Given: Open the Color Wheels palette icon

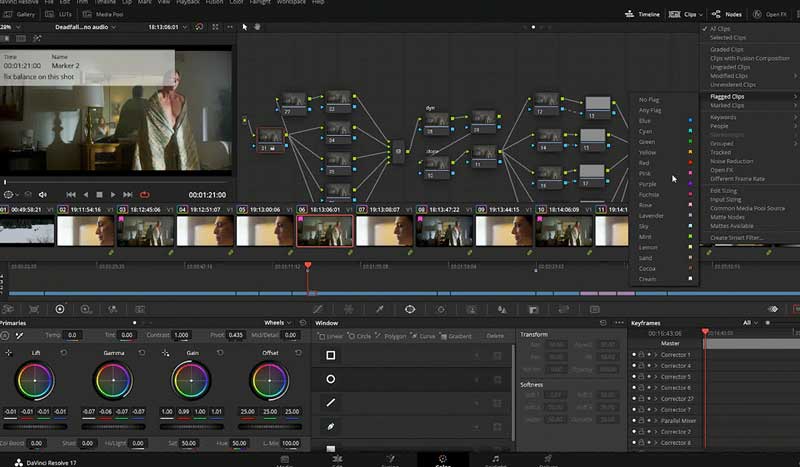Looking at the screenshot, I should point(60,309).
